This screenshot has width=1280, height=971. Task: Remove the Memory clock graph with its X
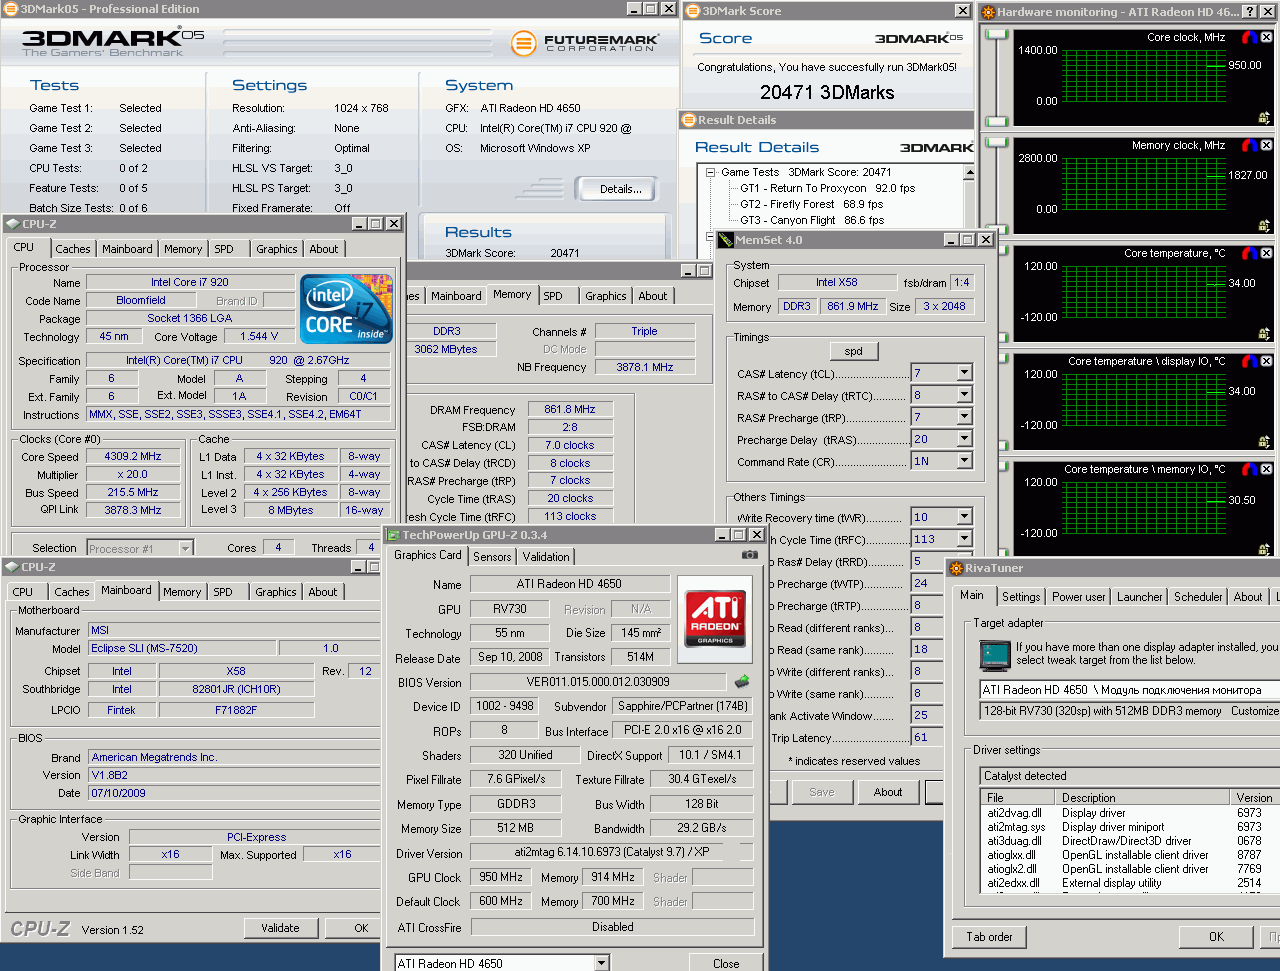pyautogui.click(x=1266, y=145)
